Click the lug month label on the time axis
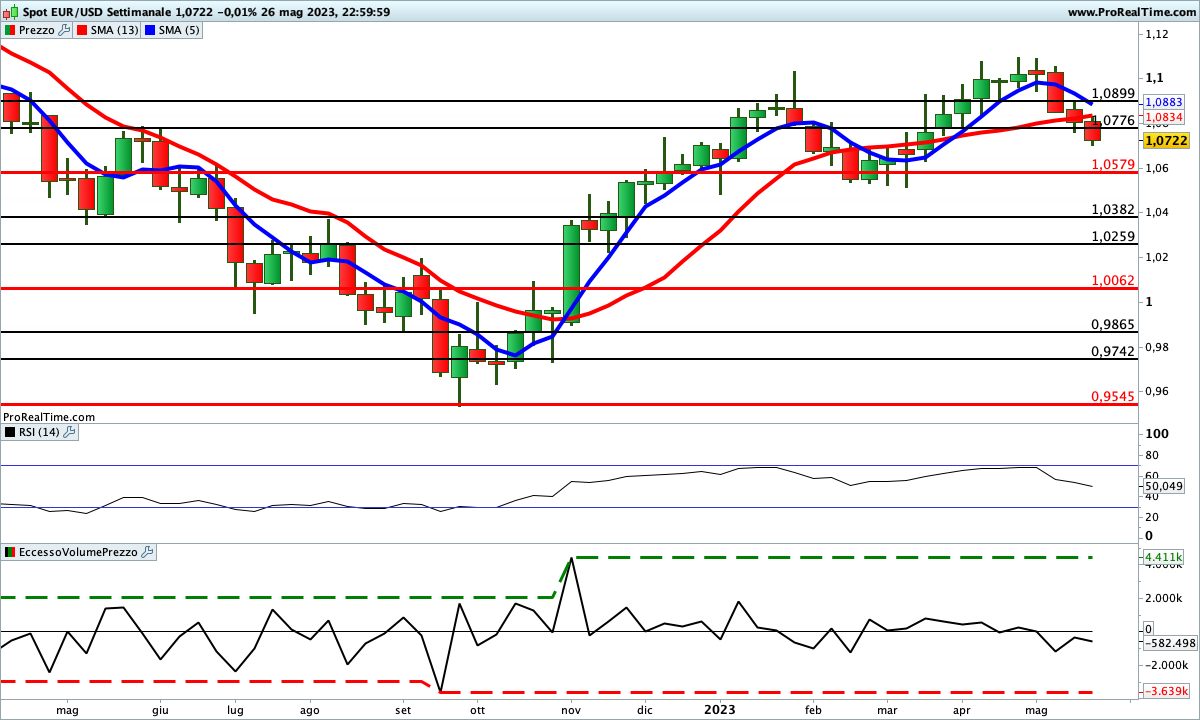The width and height of the screenshot is (1200, 720). pos(235,711)
